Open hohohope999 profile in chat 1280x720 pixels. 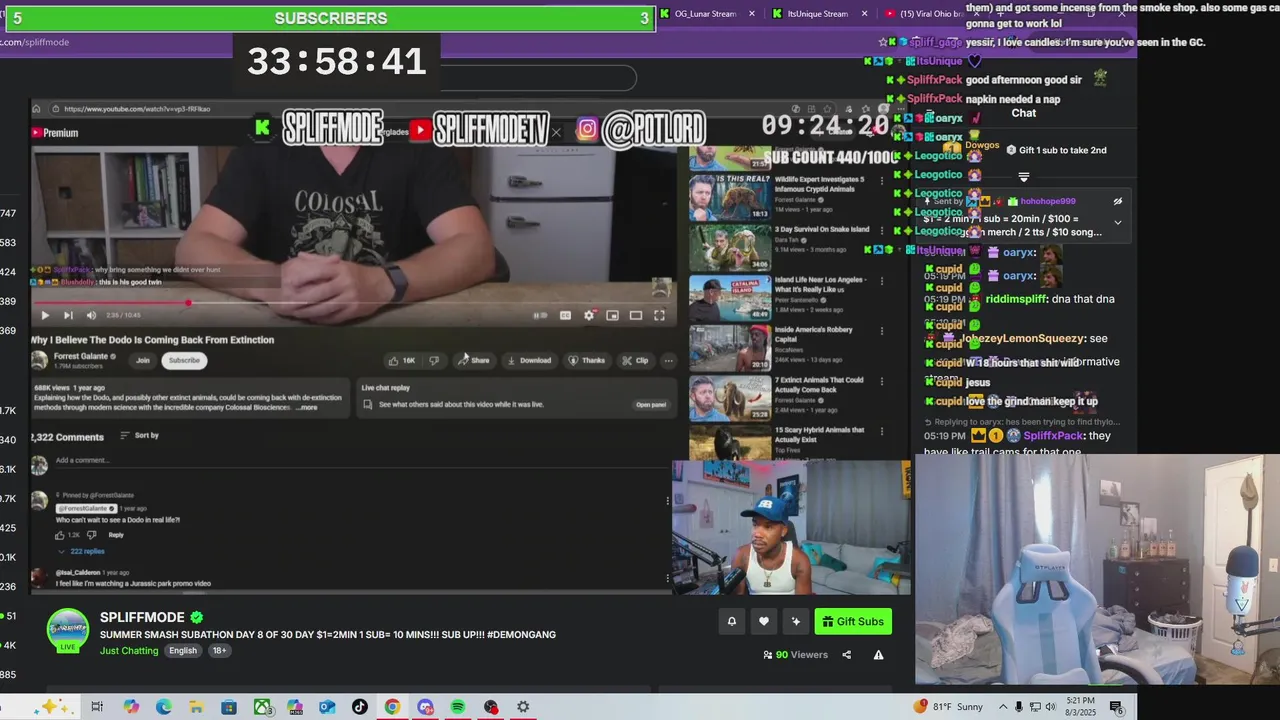coord(1047,201)
